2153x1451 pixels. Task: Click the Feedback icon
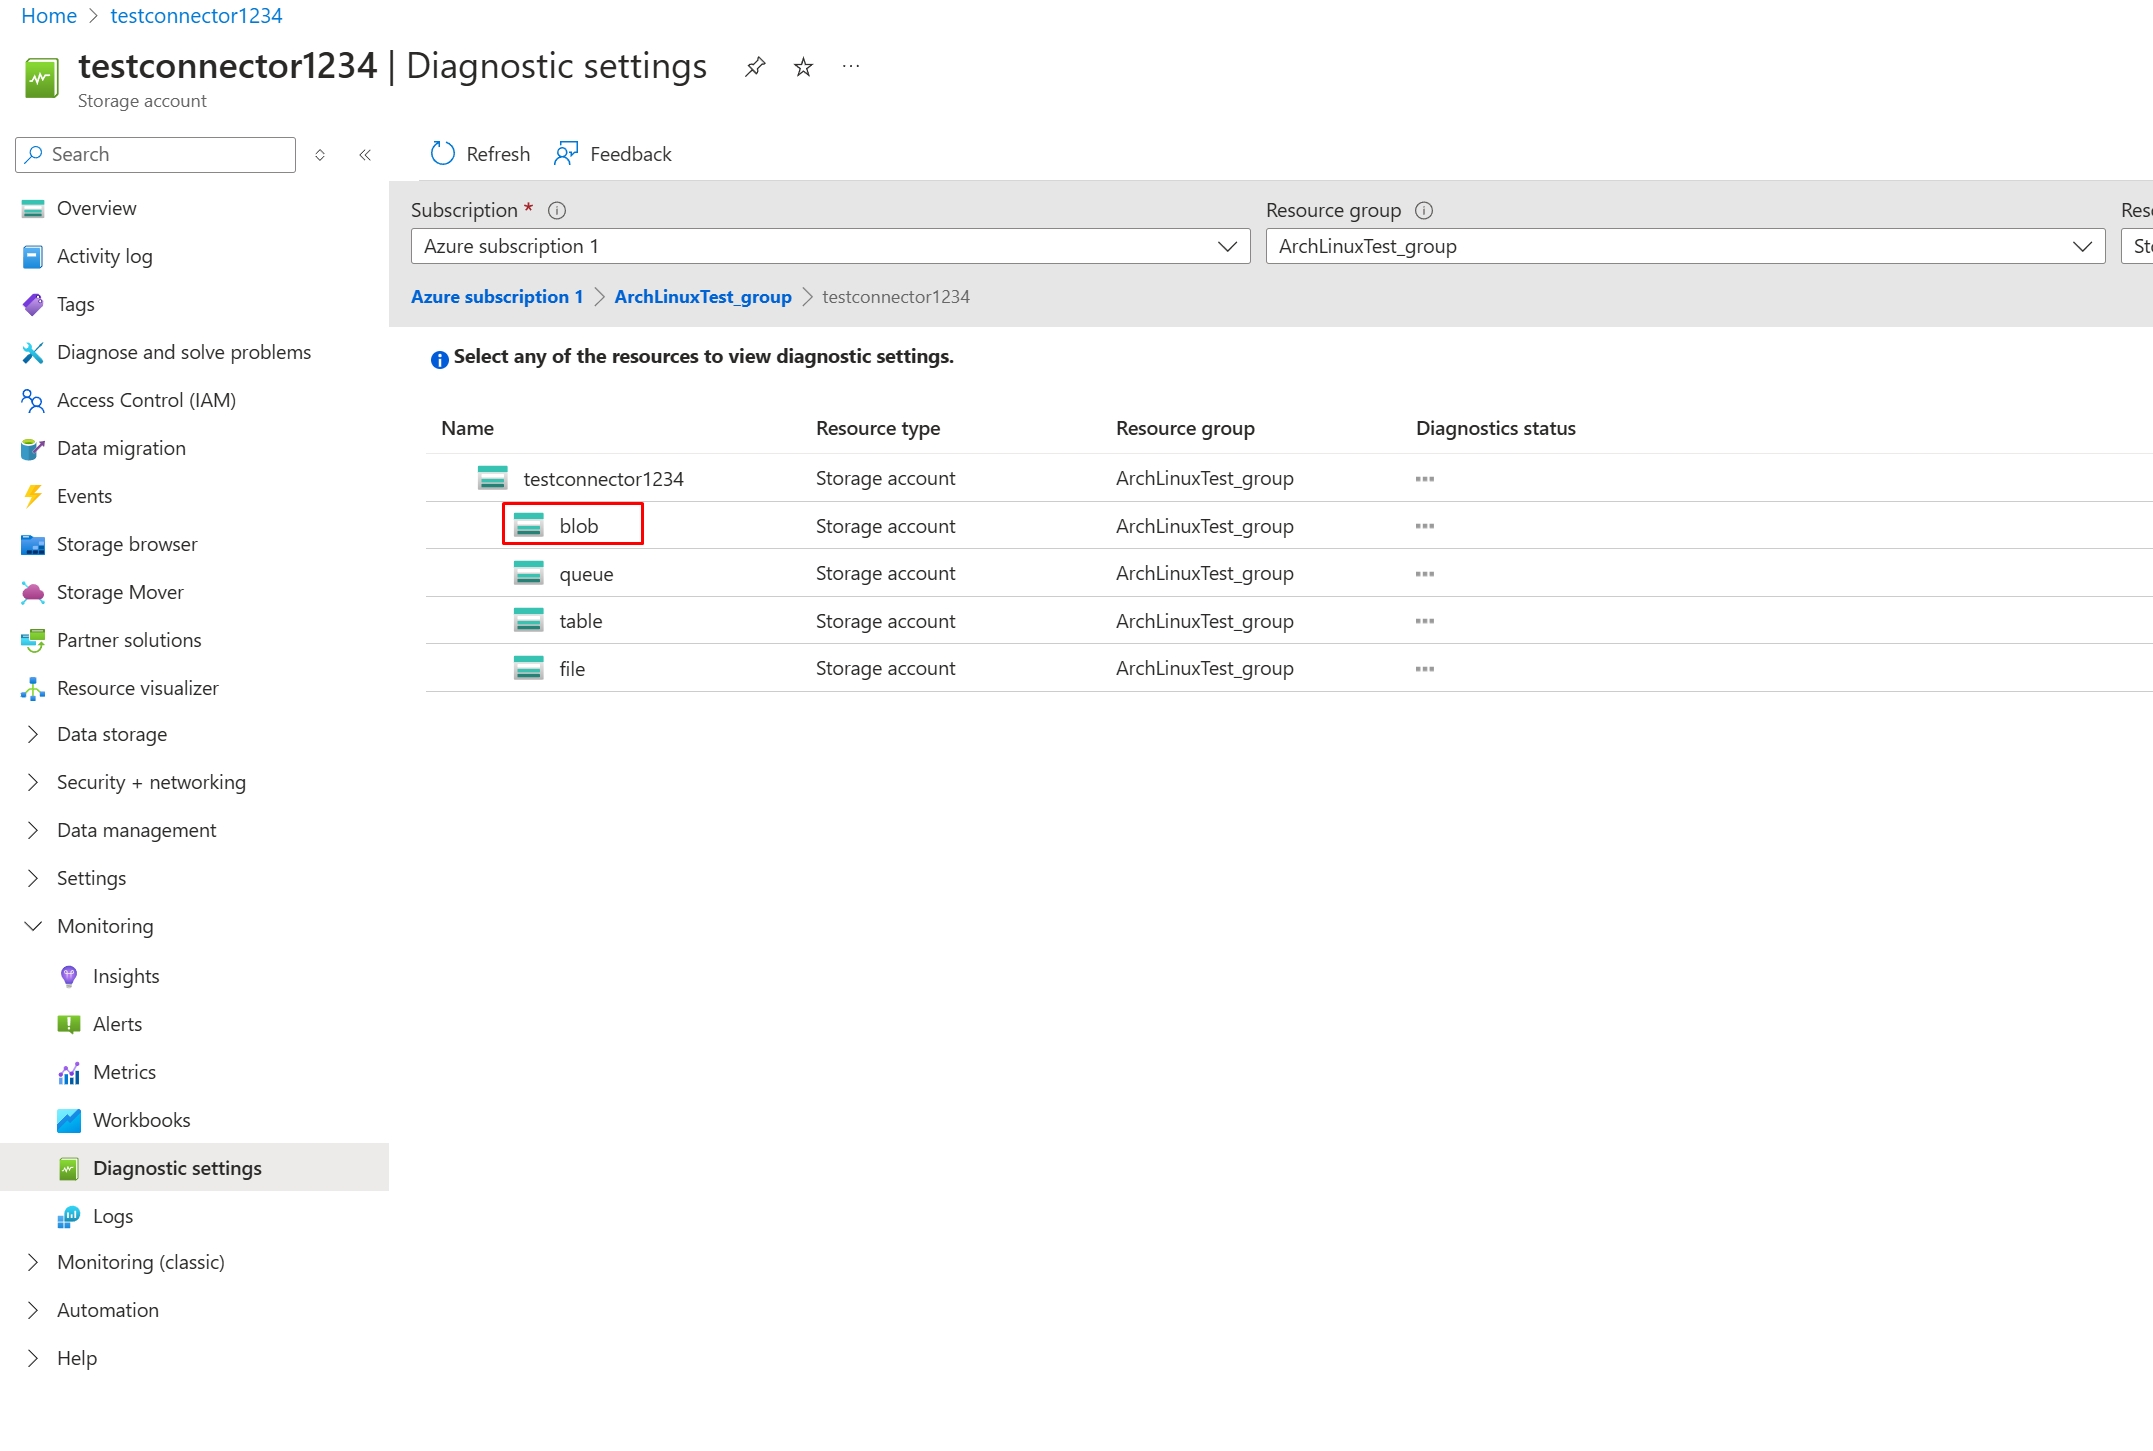pos(566,153)
